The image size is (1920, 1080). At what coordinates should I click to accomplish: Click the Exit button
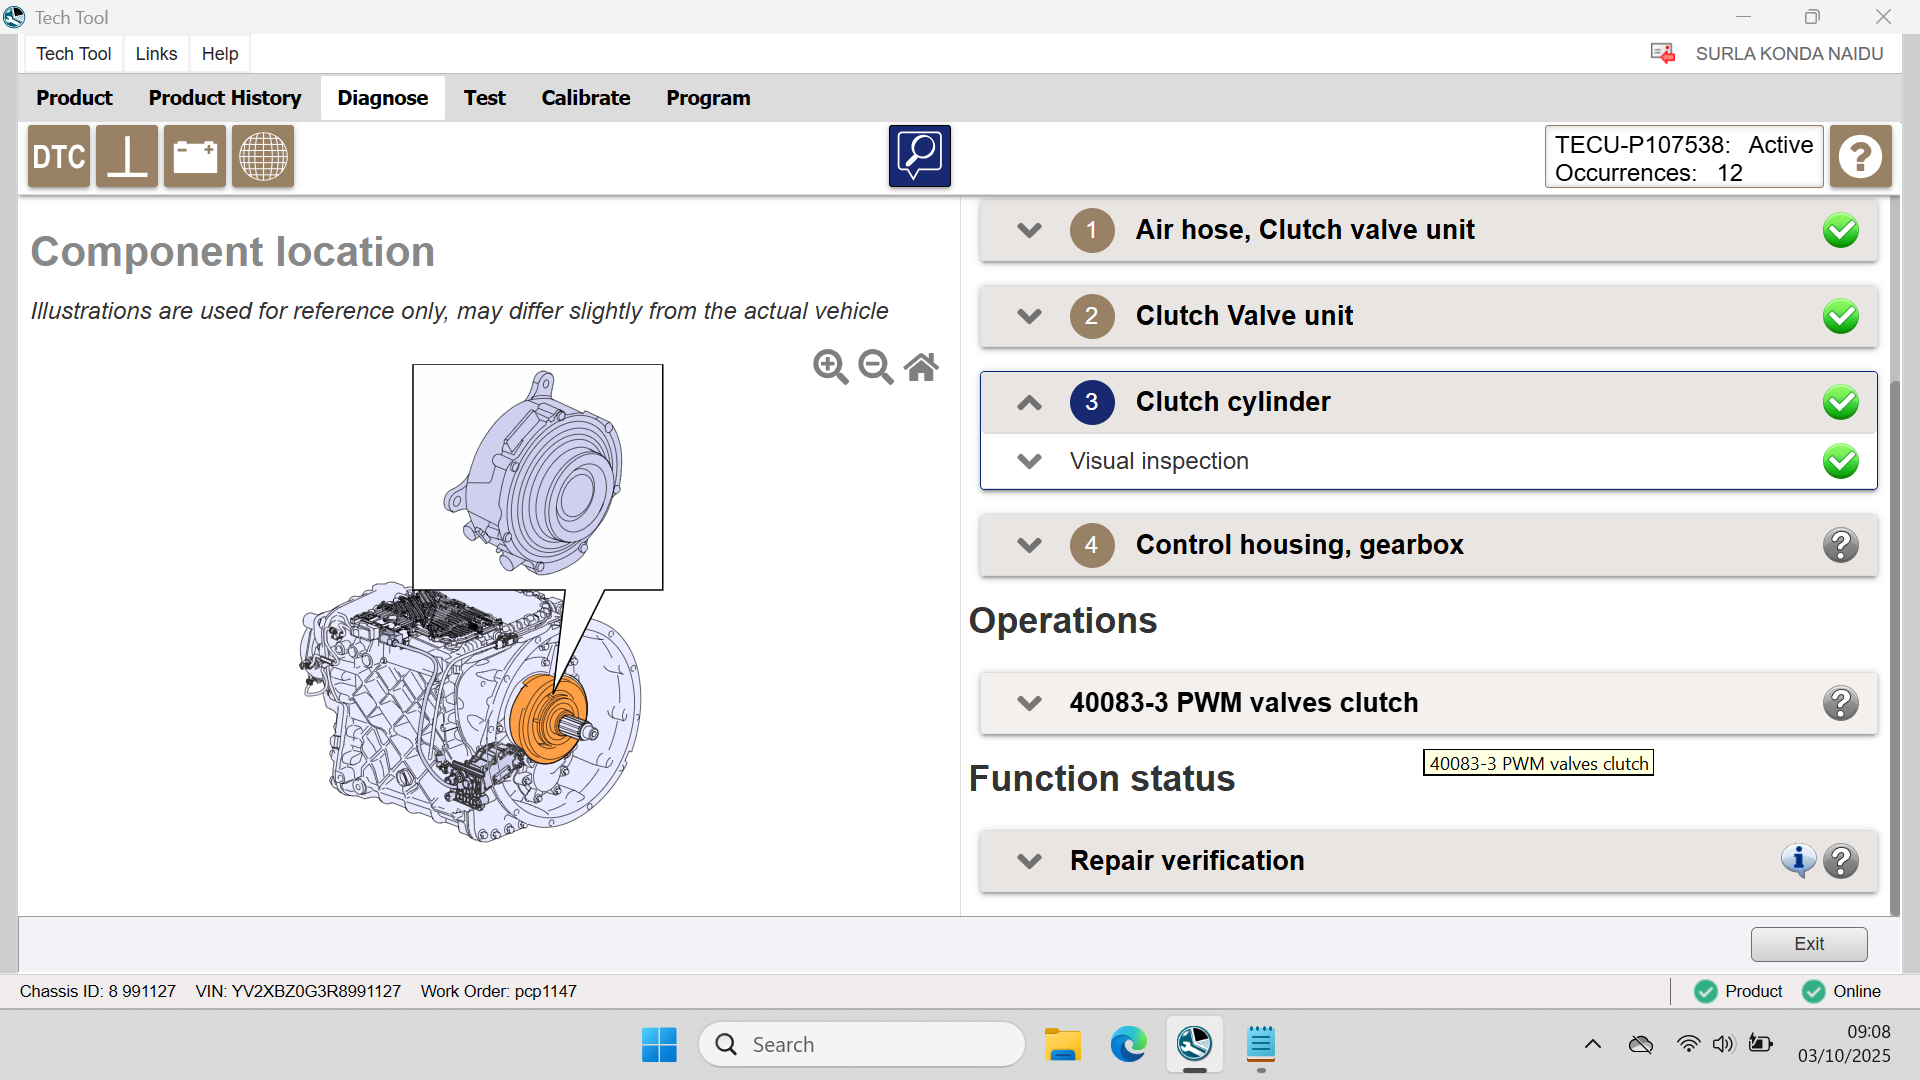tap(1808, 944)
